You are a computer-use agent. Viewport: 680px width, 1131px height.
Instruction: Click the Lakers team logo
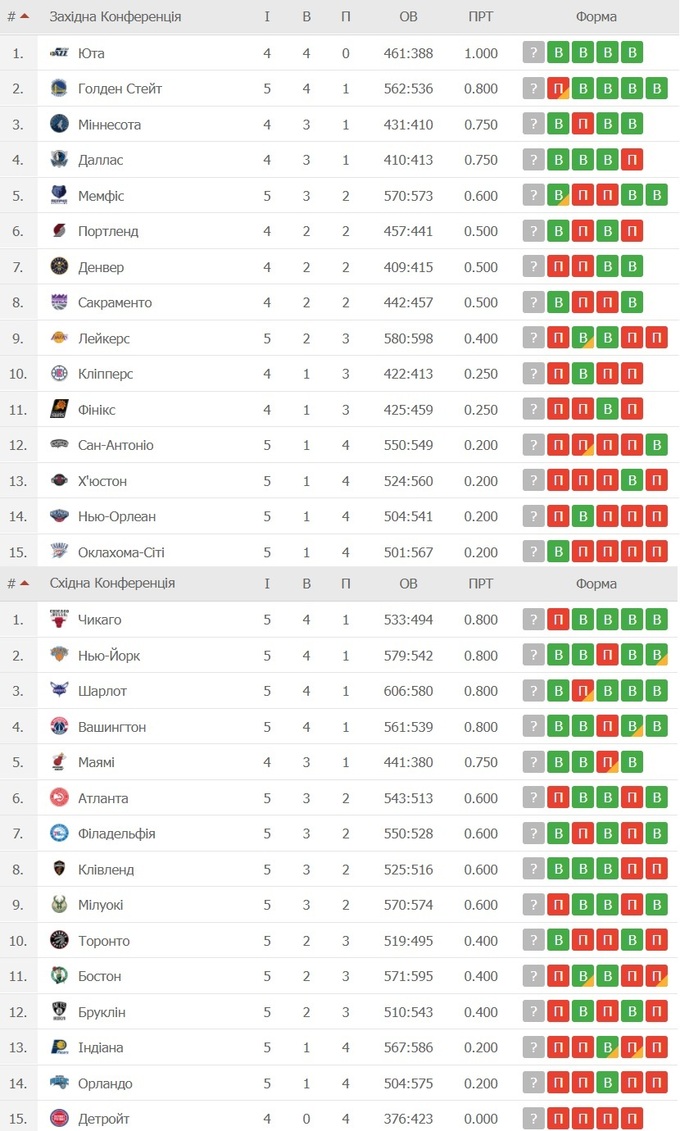(x=59, y=338)
